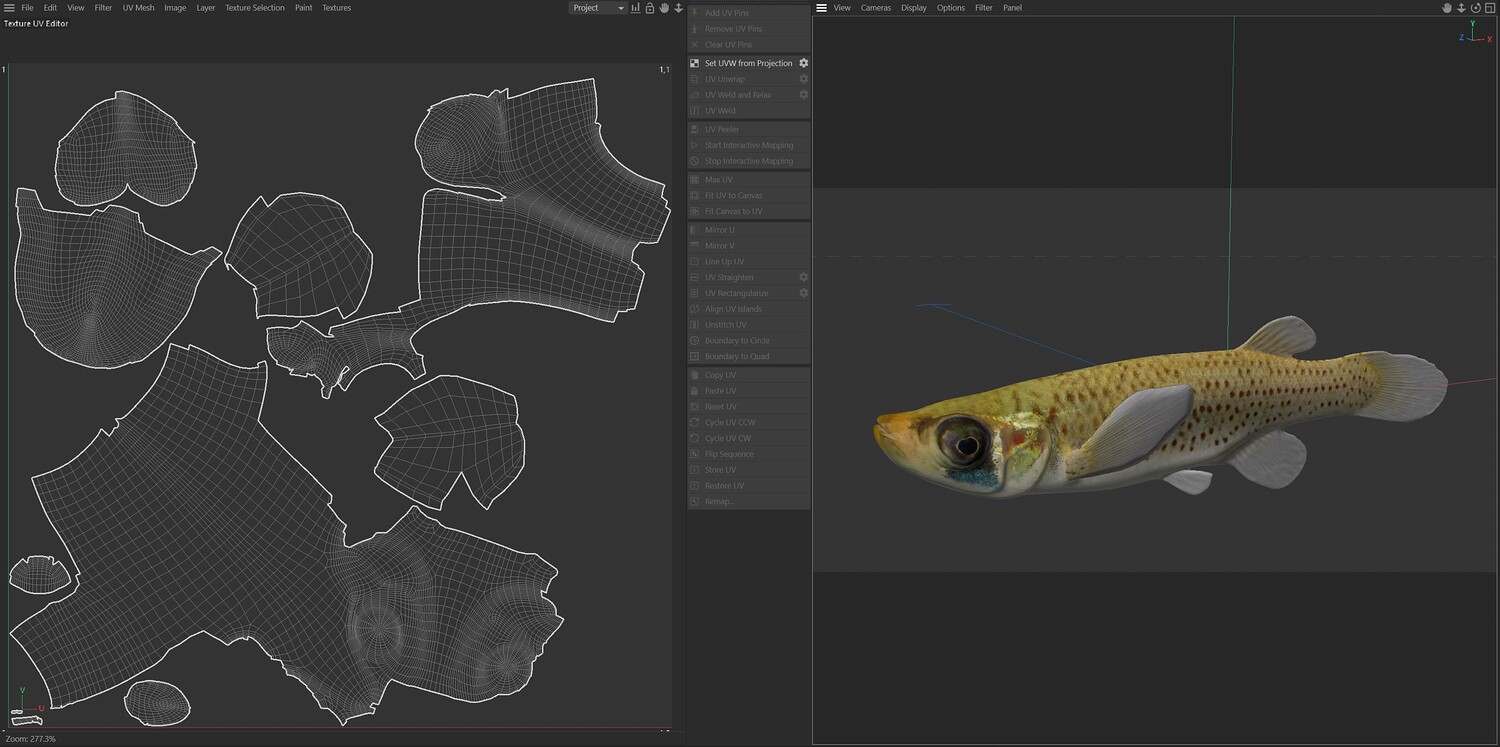Image resolution: width=1500 pixels, height=747 pixels.
Task: Click the Add UV Pins command
Action: pos(726,13)
